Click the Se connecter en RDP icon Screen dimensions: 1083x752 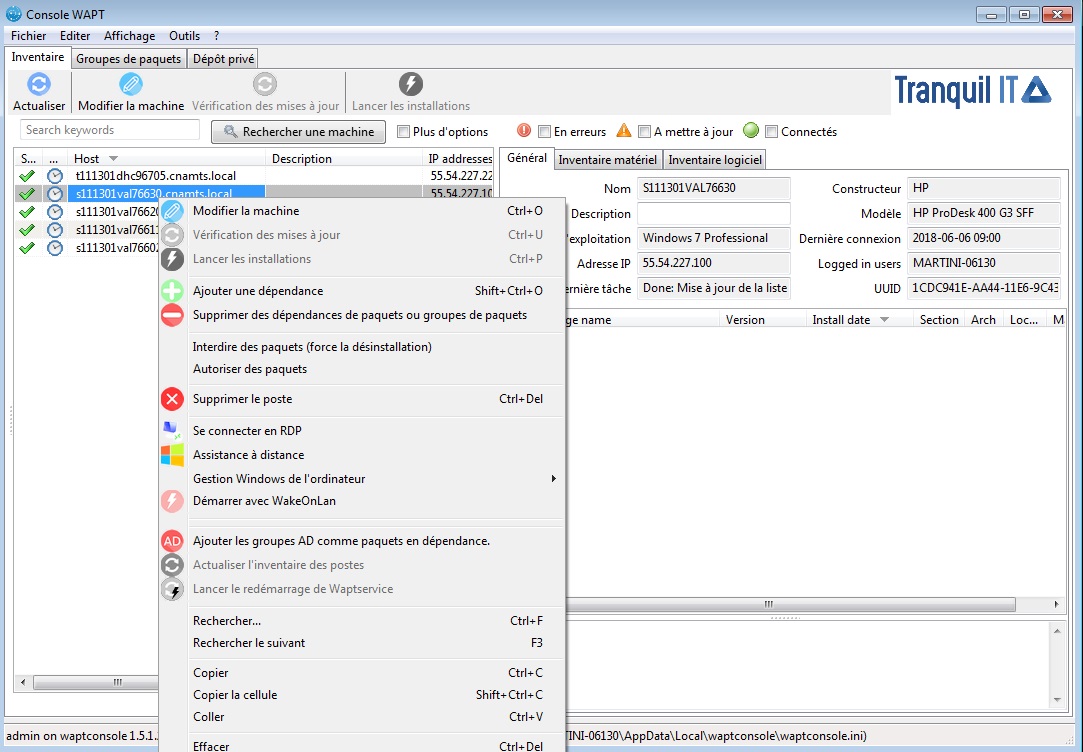(x=173, y=431)
